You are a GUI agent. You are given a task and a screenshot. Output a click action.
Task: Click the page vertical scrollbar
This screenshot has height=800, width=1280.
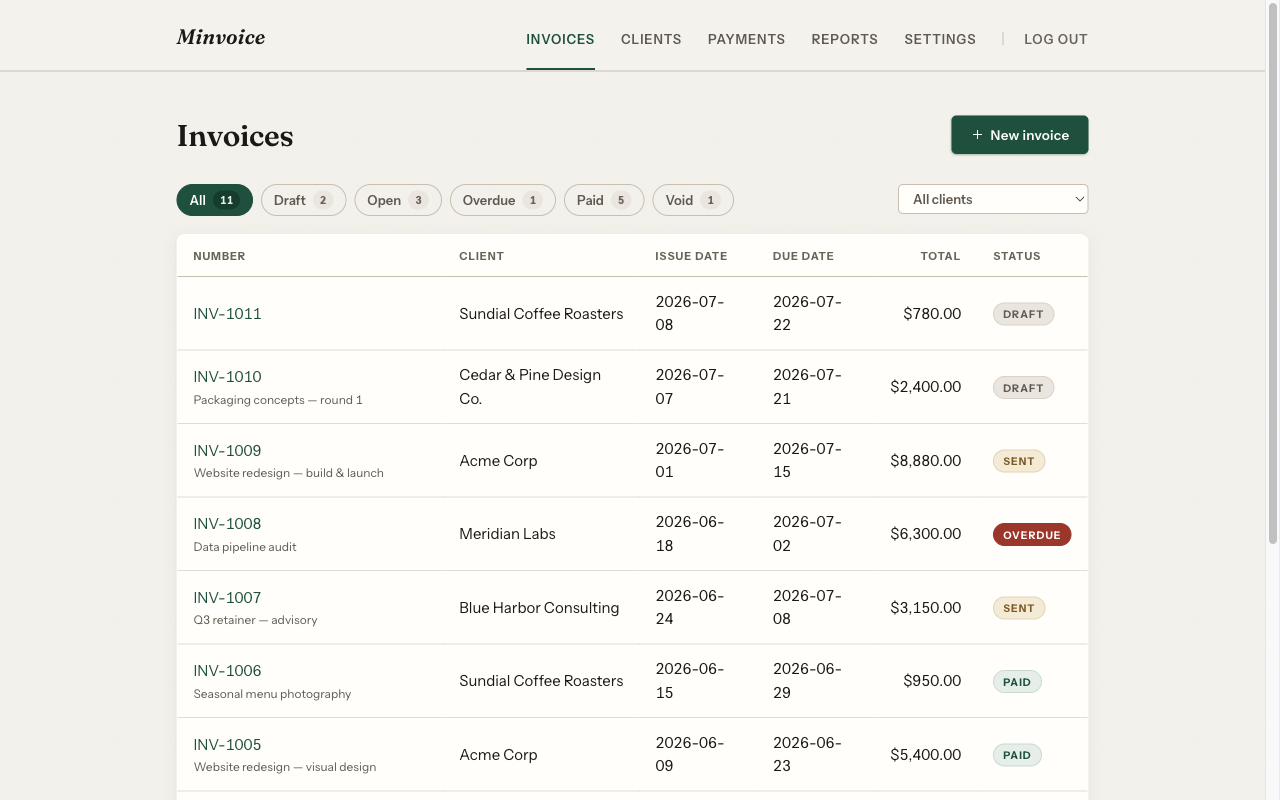click(x=1273, y=275)
